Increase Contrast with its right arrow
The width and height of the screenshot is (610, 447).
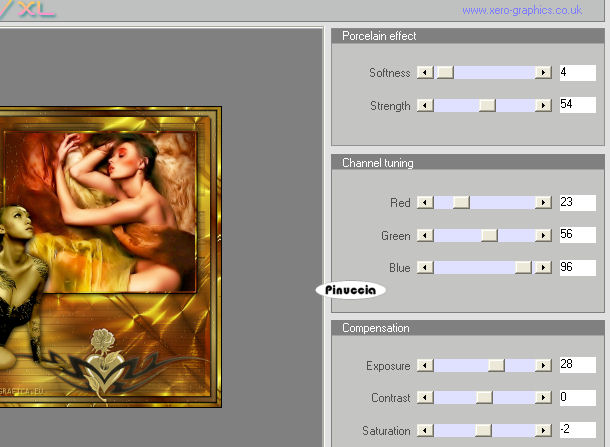pos(543,397)
